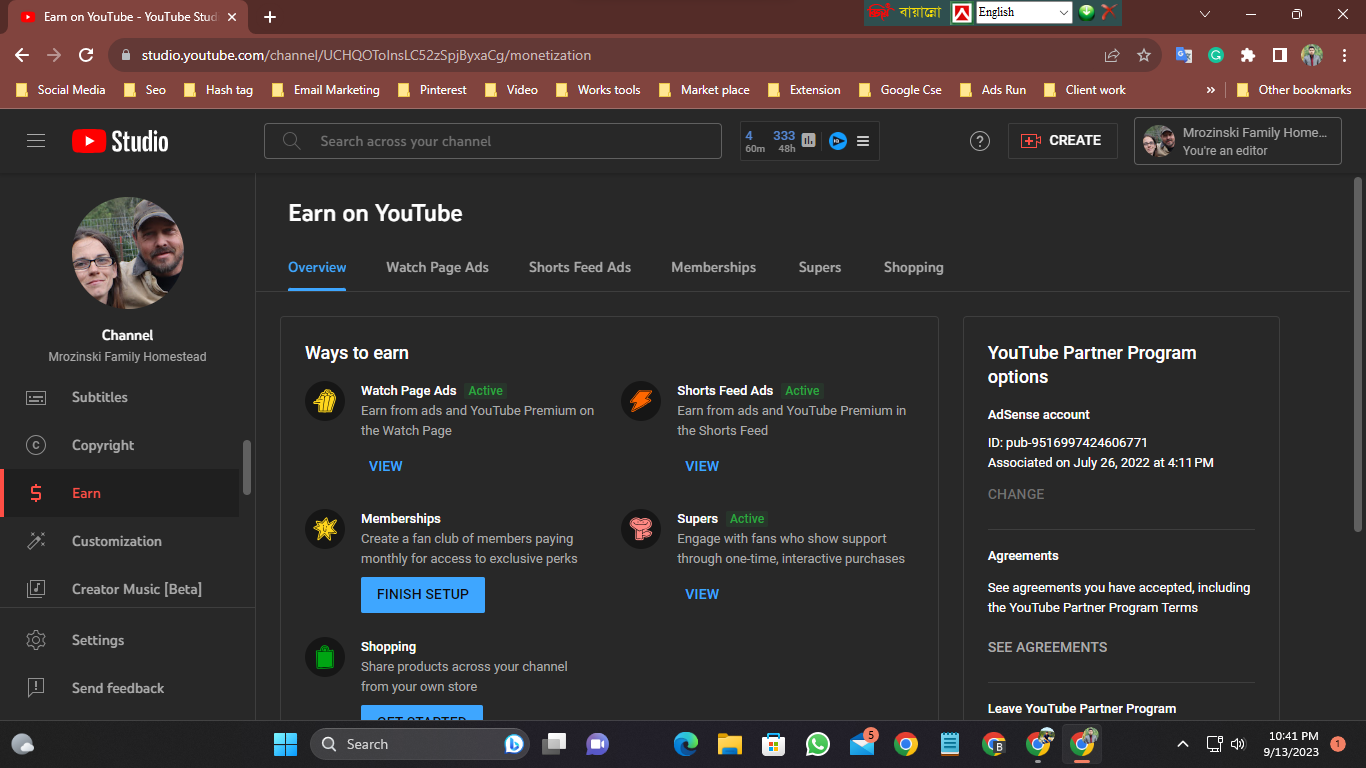Click VIEW under Supers
The width and height of the screenshot is (1366, 768).
[702, 594]
